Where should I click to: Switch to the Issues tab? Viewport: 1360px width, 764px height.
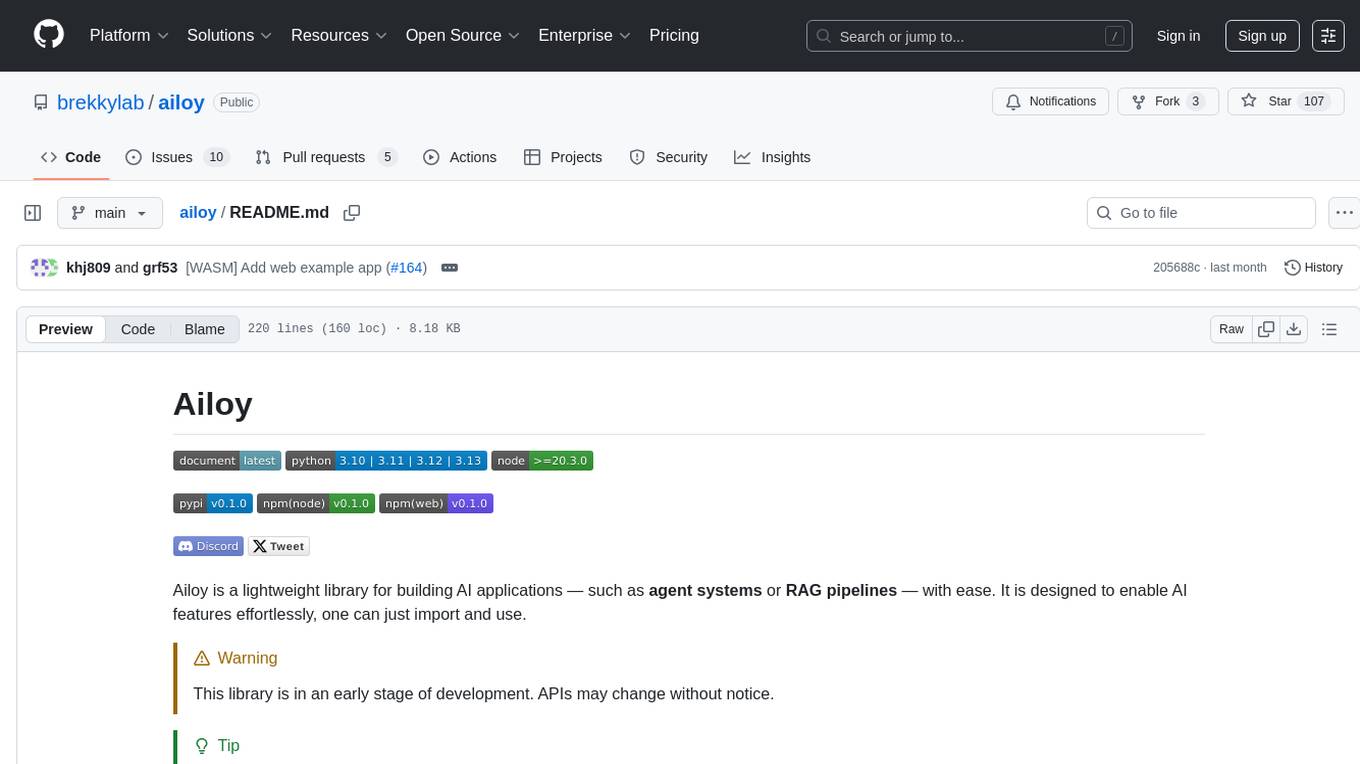[x=177, y=157]
